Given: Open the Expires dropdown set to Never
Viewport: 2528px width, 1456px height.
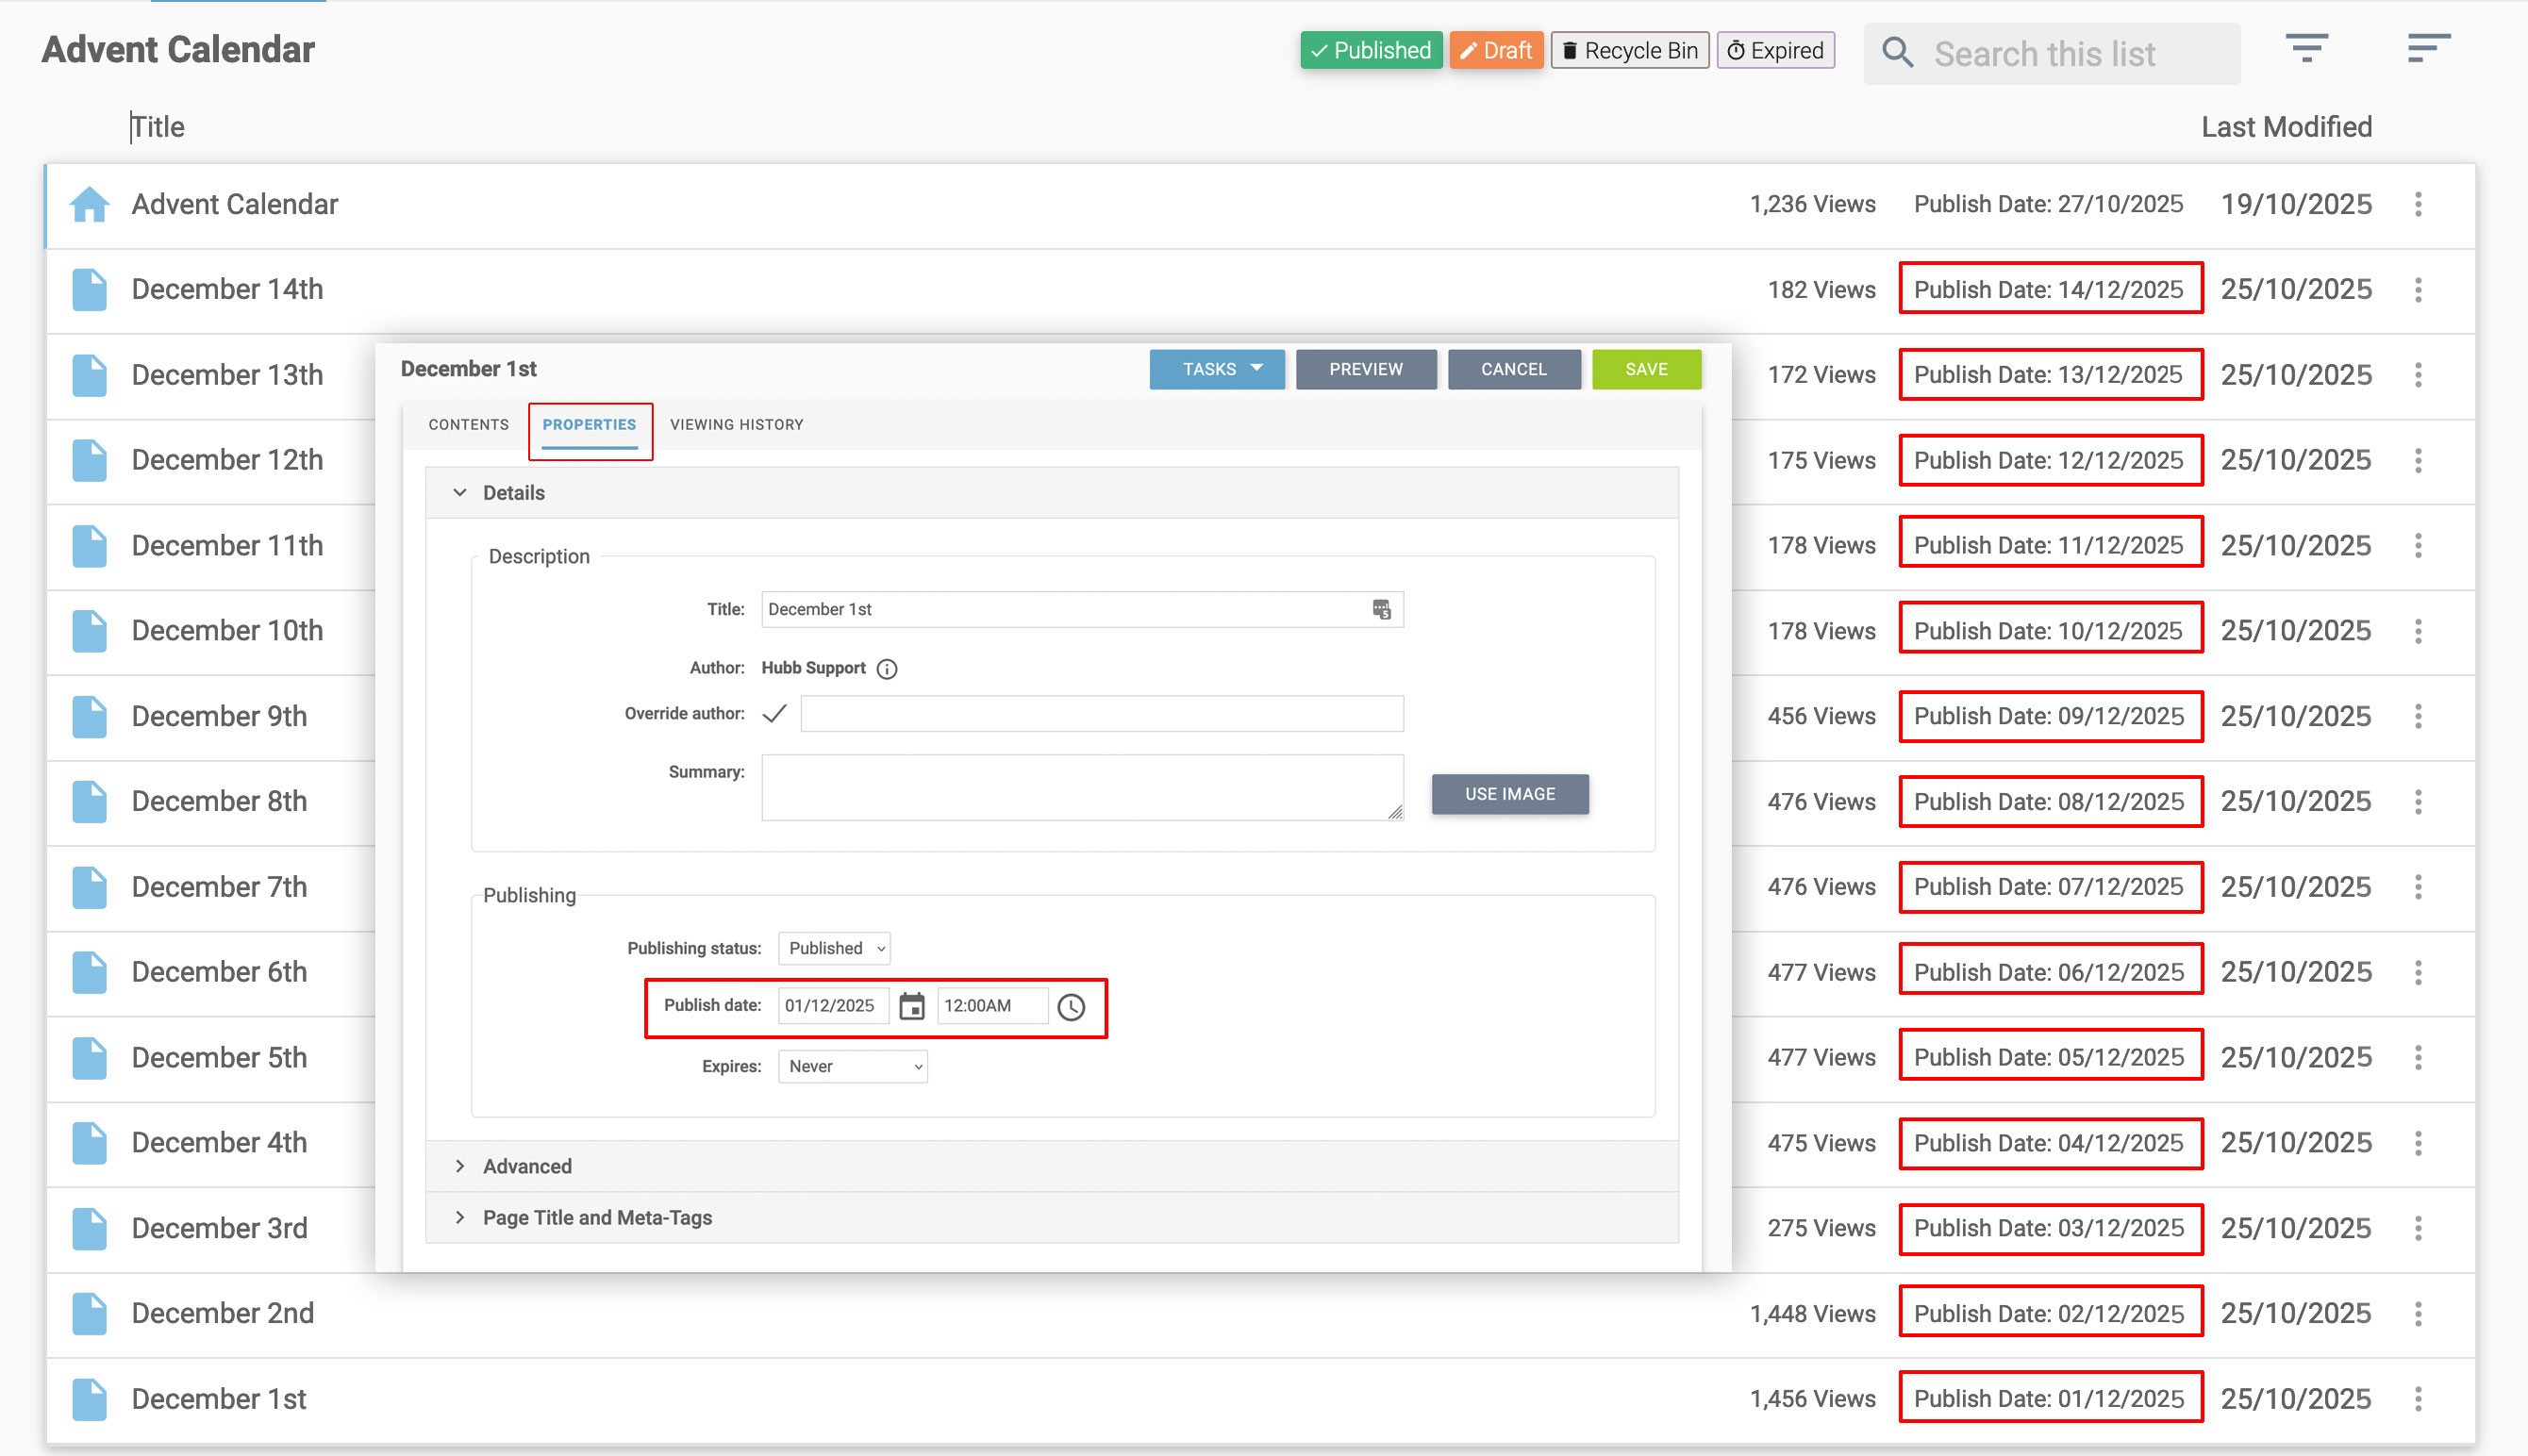Looking at the screenshot, I should 852,1066.
